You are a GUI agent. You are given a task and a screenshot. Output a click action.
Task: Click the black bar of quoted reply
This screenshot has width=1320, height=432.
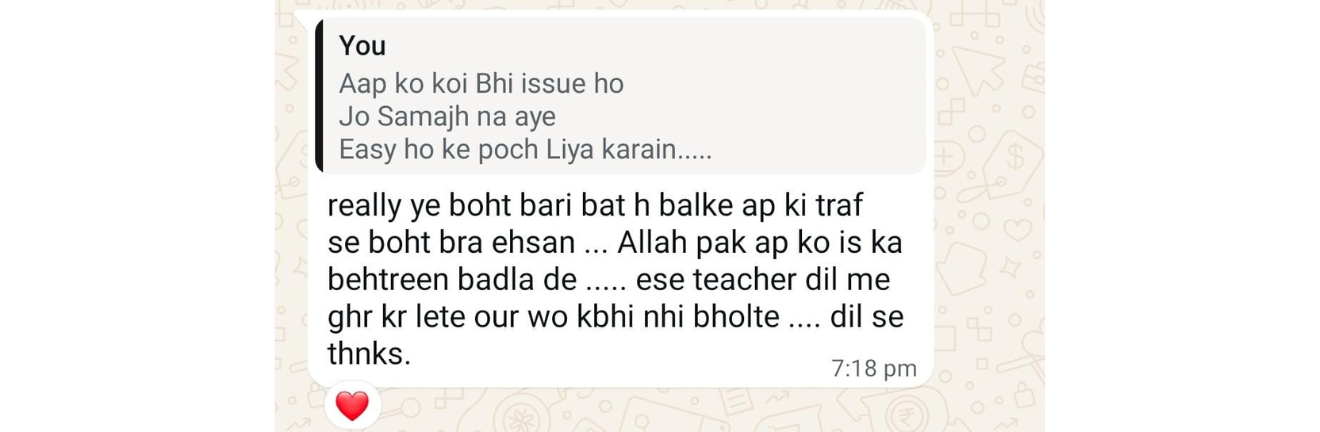click(318, 97)
